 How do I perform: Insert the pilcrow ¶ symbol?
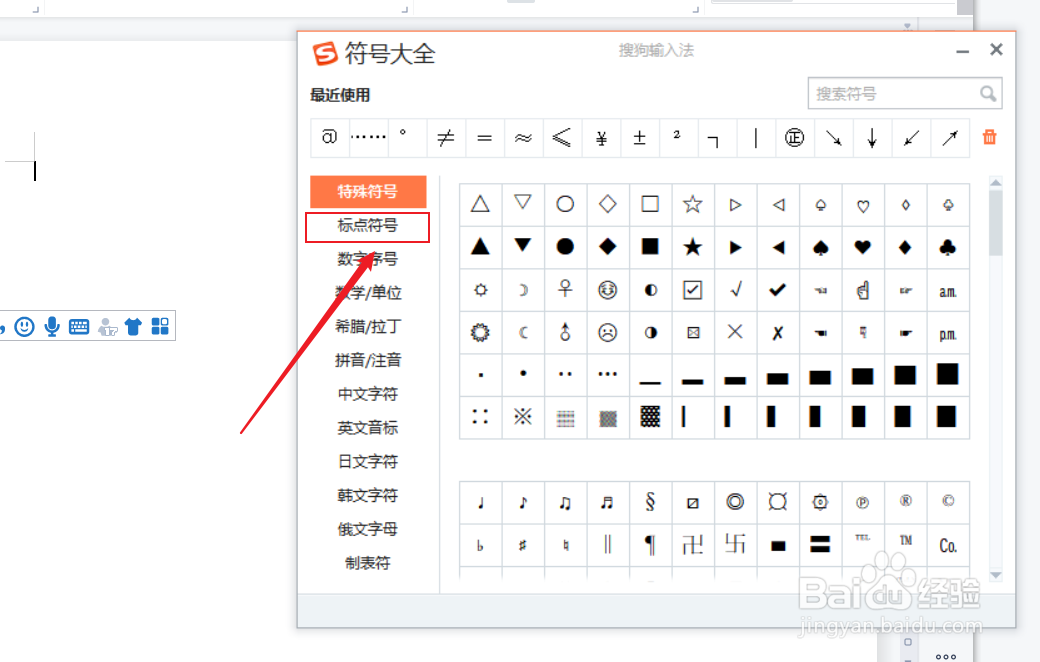pos(650,545)
